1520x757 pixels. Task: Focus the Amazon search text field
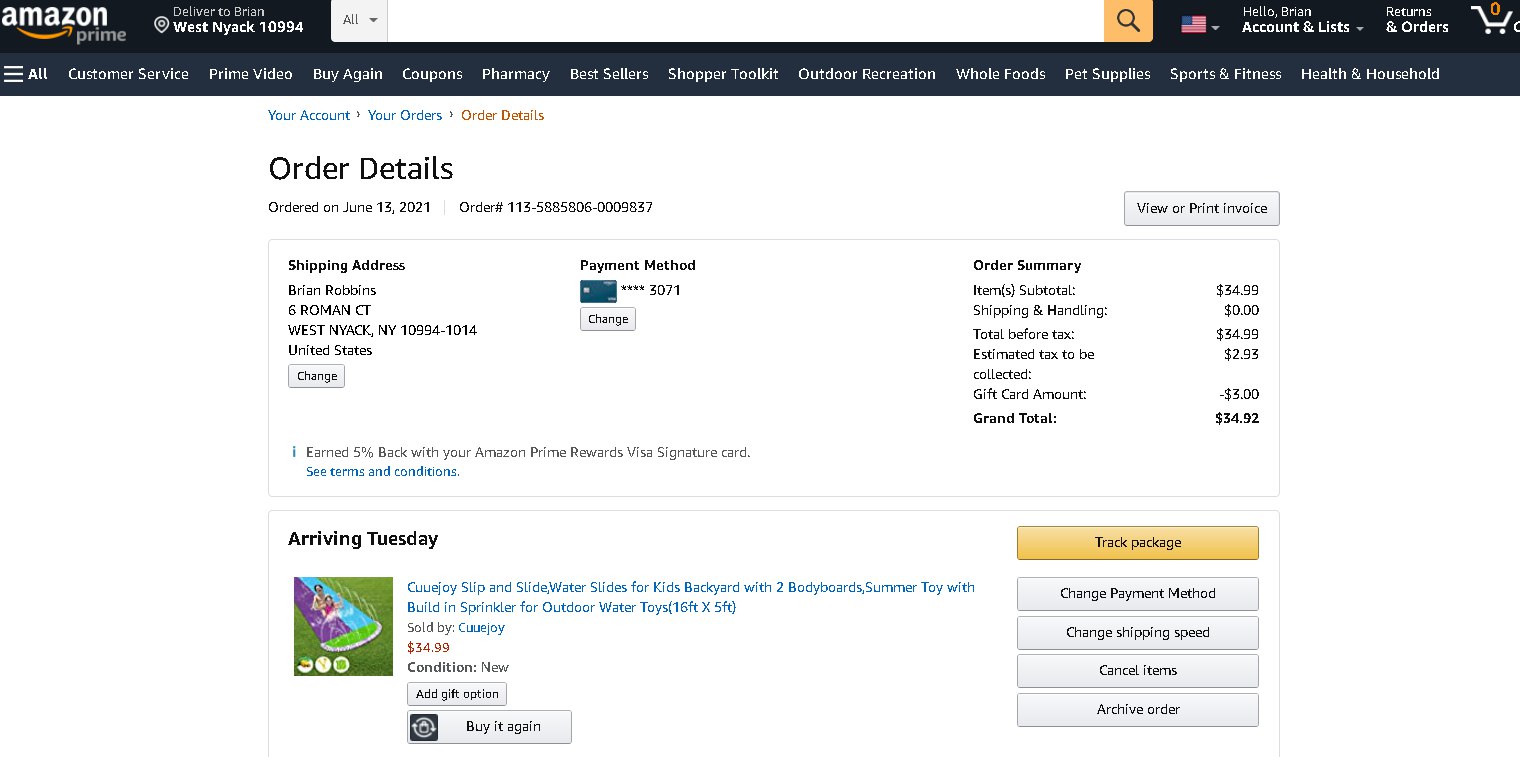tap(745, 21)
